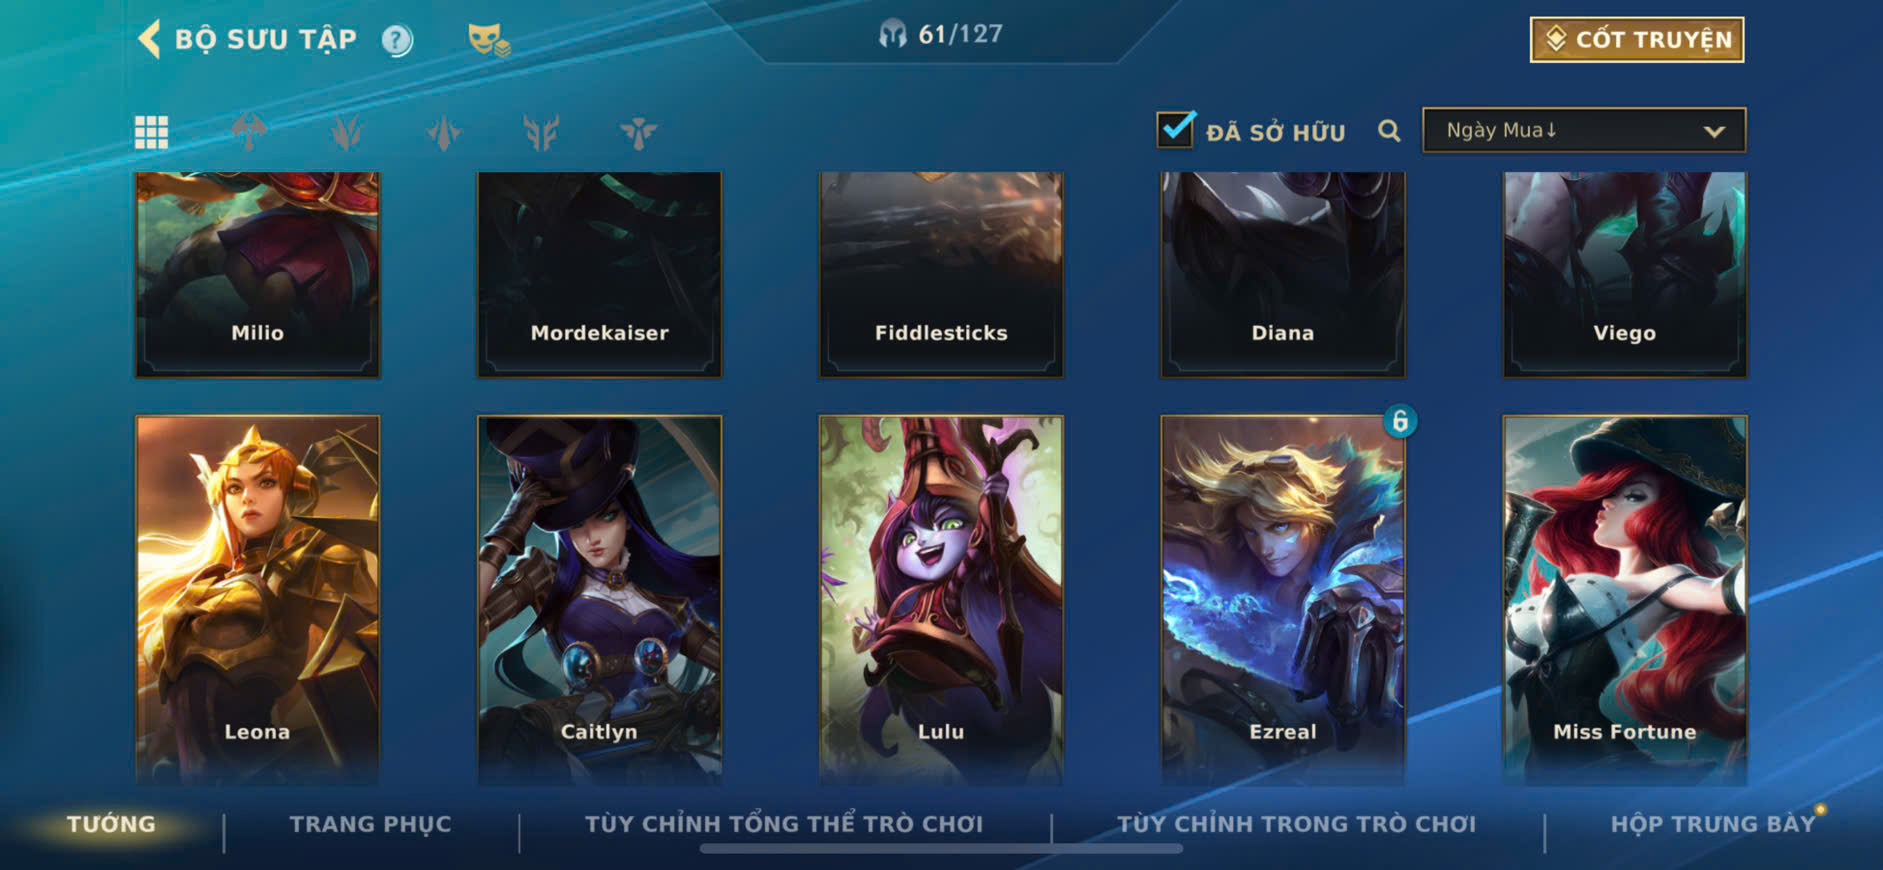Filter by the fifth role icon
The width and height of the screenshot is (1883, 870).
pos(638,132)
